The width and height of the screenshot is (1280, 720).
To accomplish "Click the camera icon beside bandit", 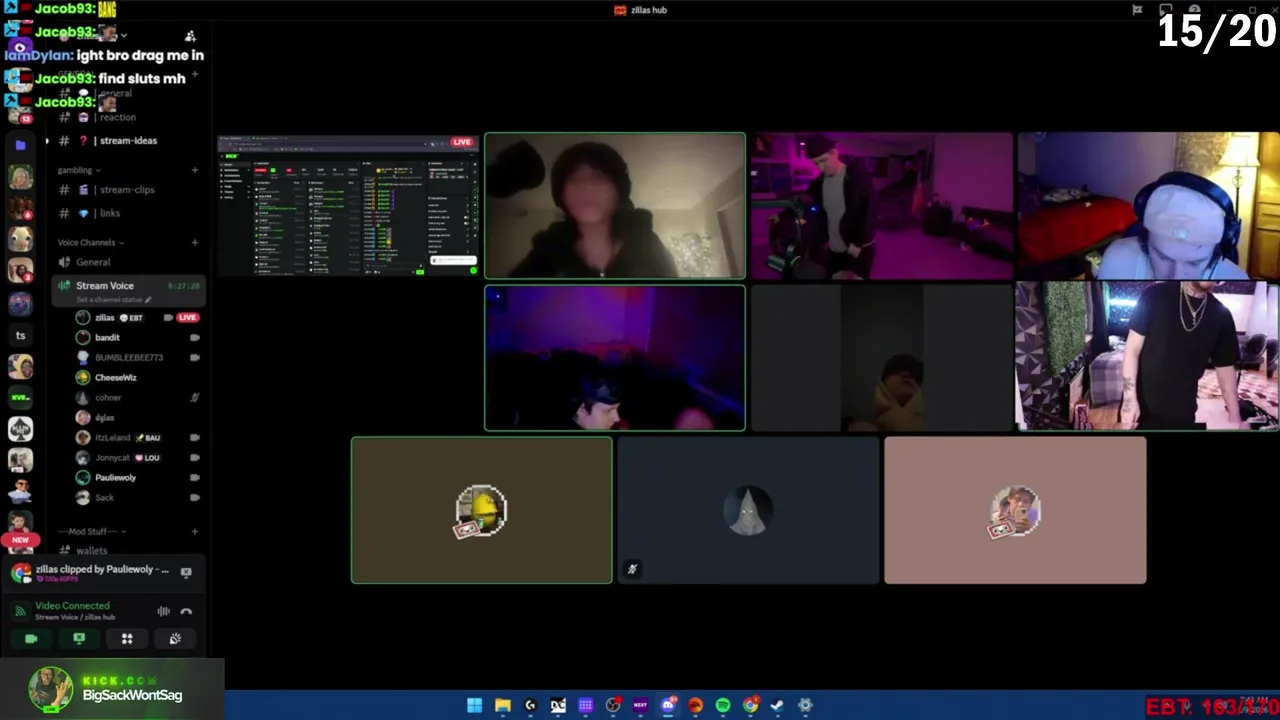I will click(x=194, y=337).
